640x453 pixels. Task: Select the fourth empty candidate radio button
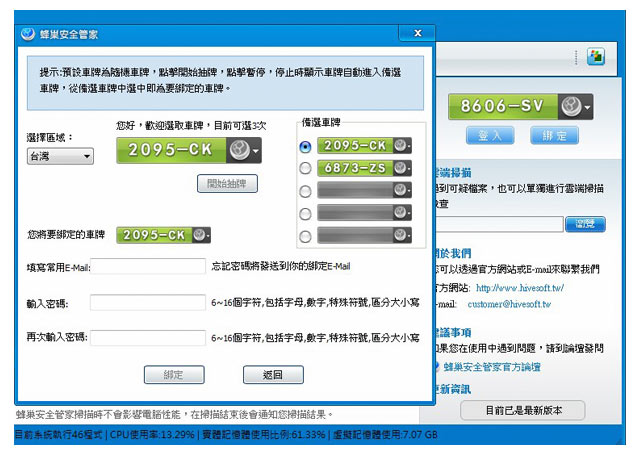pos(305,213)
